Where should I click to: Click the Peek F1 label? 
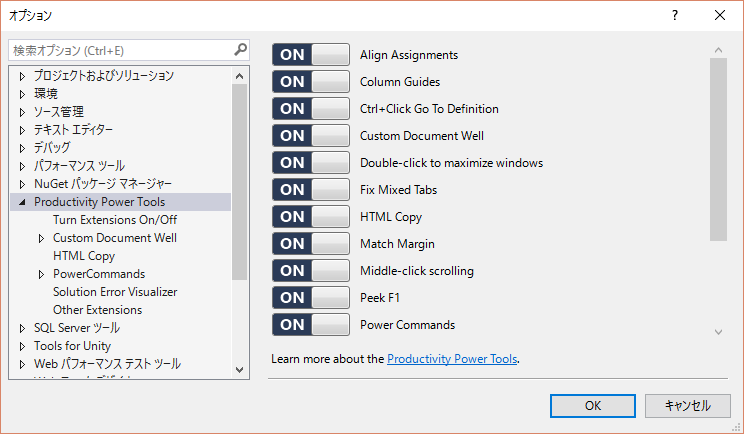point(380,298)
